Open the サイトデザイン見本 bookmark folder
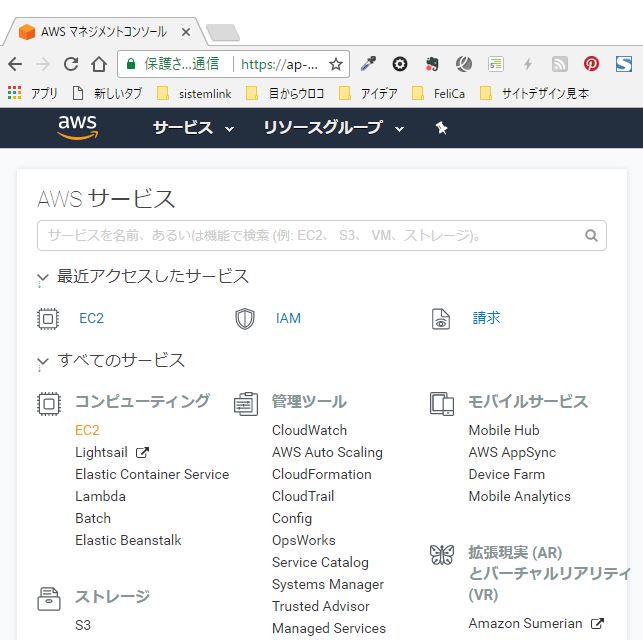This screenshot has width=643, height=640. coord(534,93)
